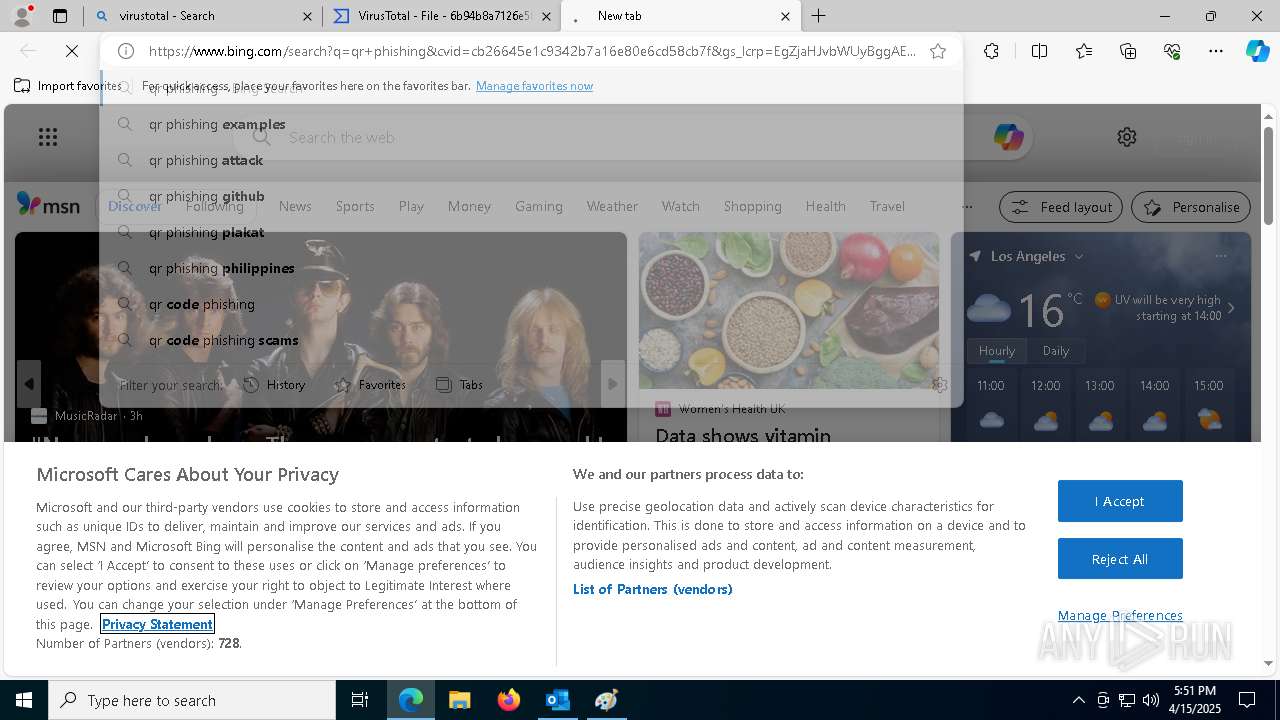Viewport: 1280px width, 720px height.
Task: Switch to VirusTotal - File tab
Action: point(444,16)
